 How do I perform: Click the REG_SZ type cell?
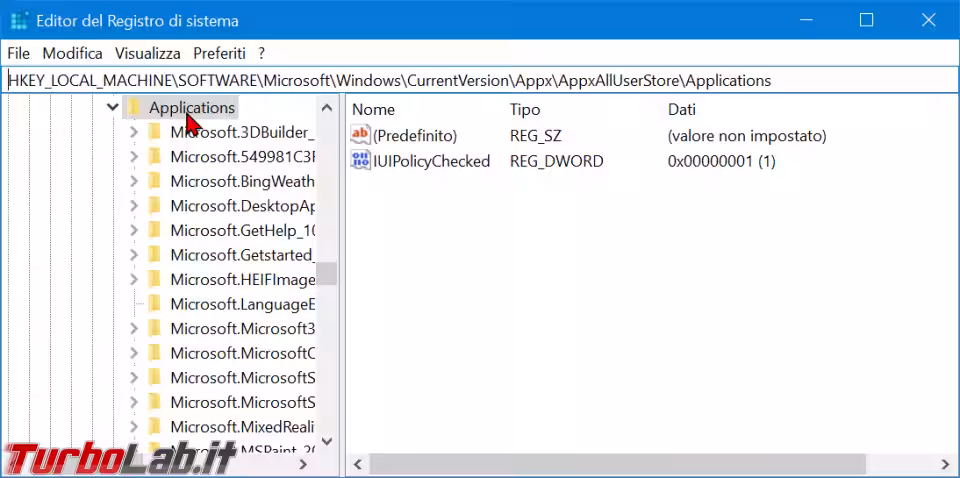535,135
